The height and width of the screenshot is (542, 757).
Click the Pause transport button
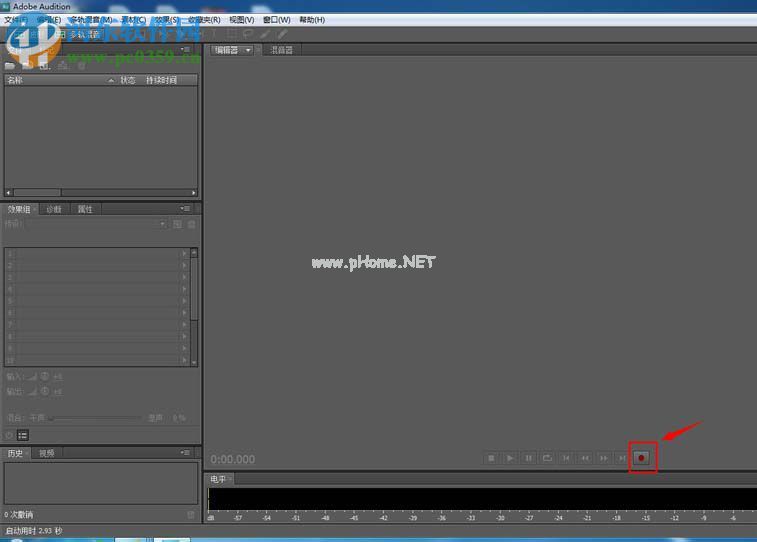coord(529,458)
